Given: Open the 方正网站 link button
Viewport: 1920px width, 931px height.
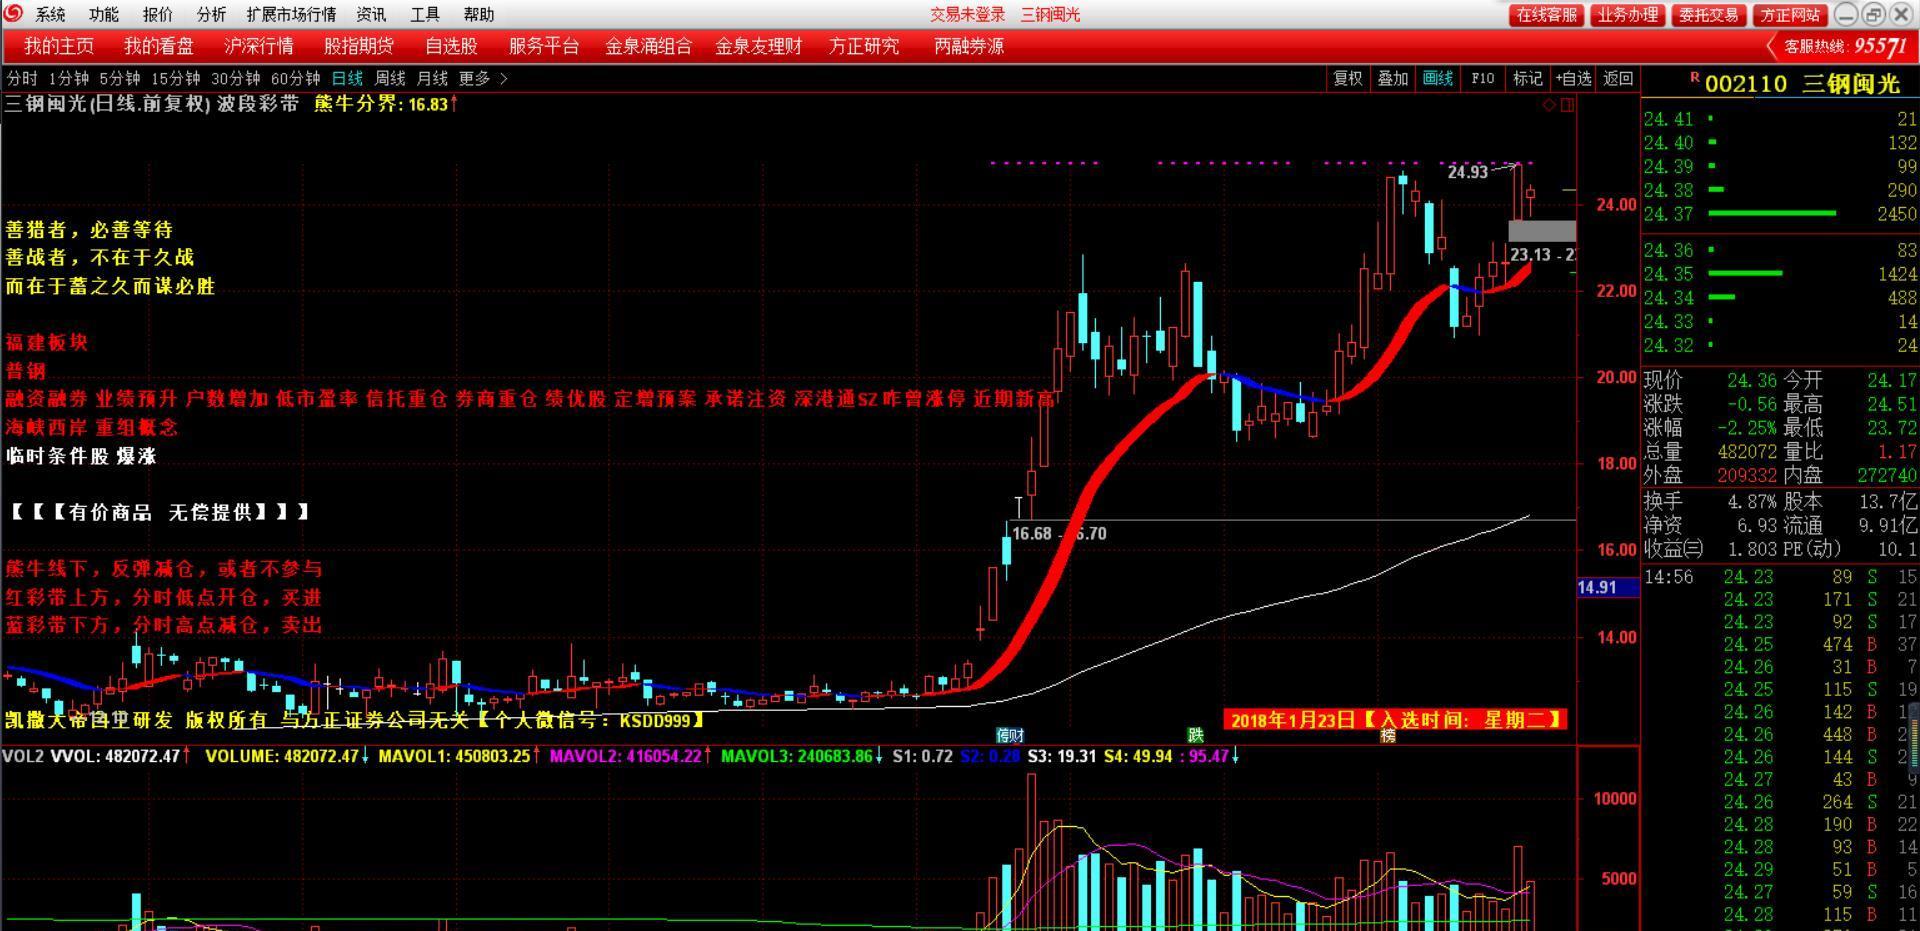Looking at the screenshot, I should click(x=1790, y=15).
